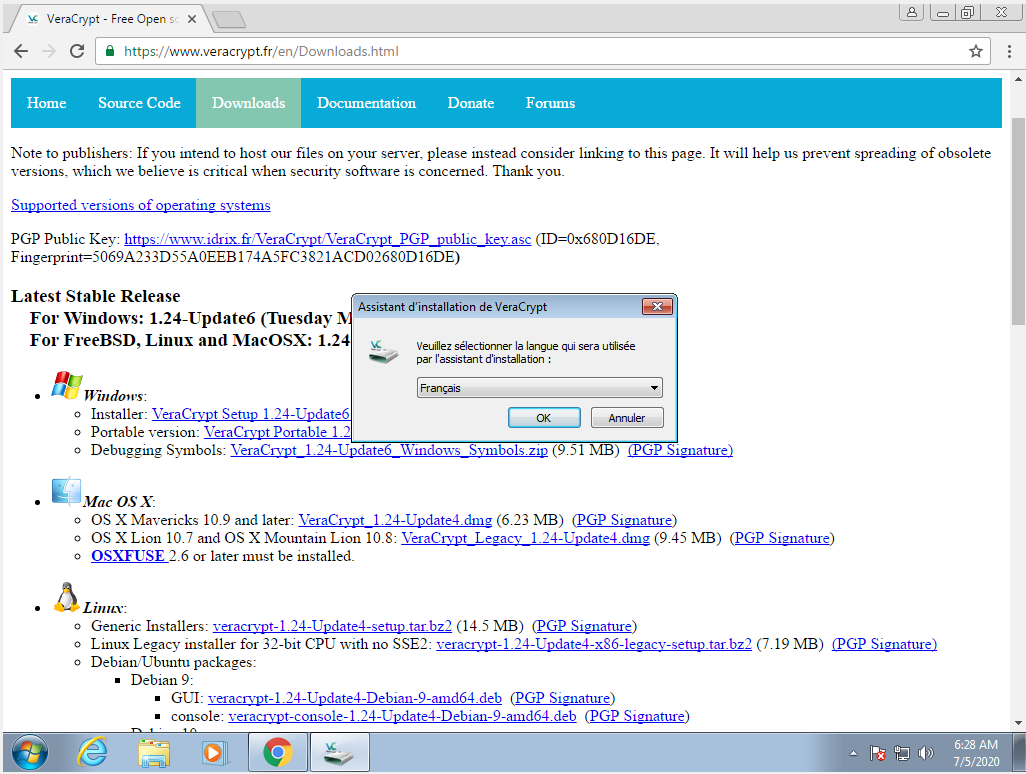The height and width of the screenshot is (774, 1026).
Task: Click the Windows logo beside Windows heading
Action: pyautogui.click(x=67, y=385)
